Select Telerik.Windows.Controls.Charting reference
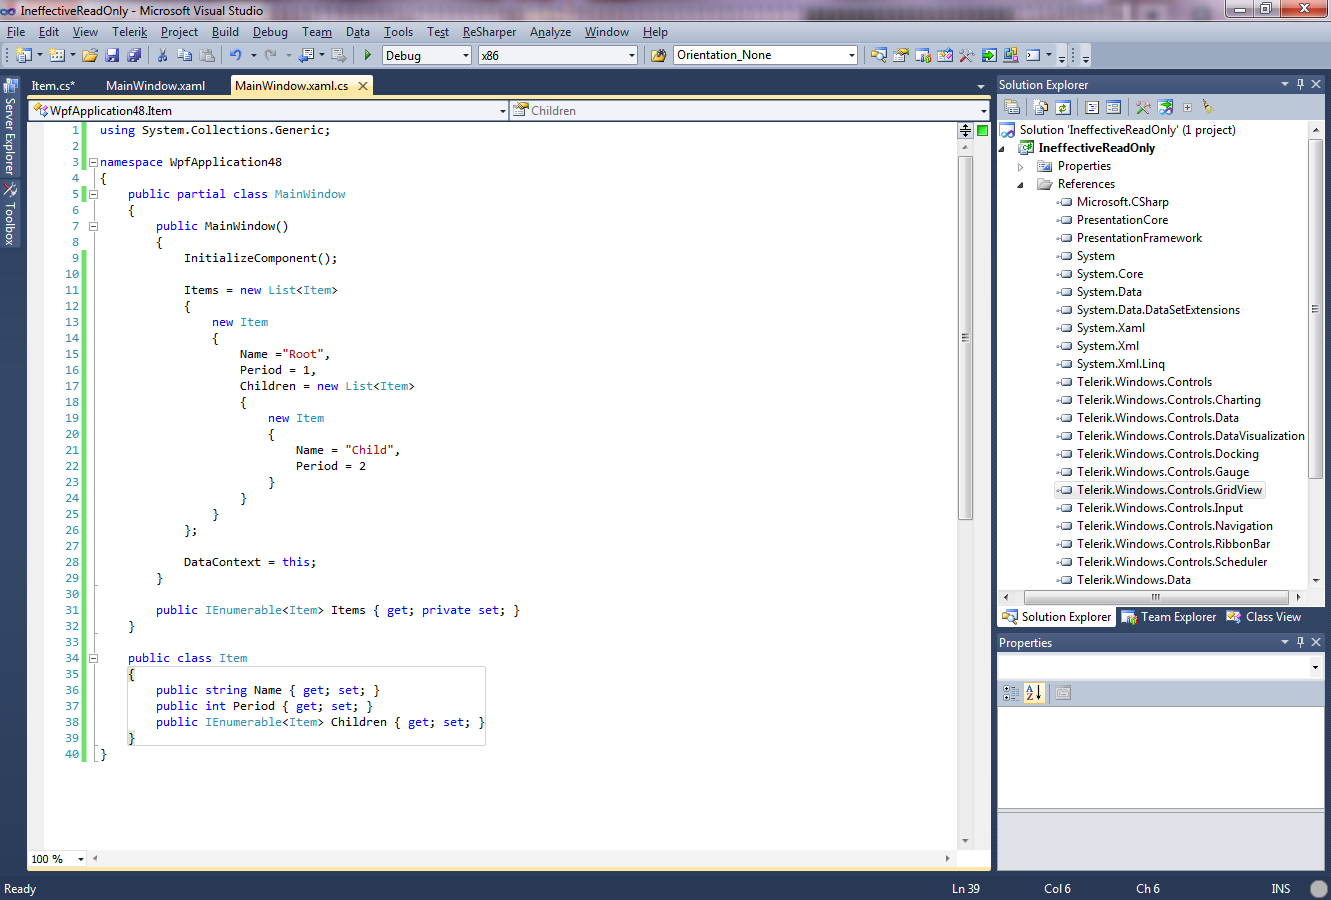Viewport: 1331px width, 900px height. pyautogui.click(x=1168, y=400)
